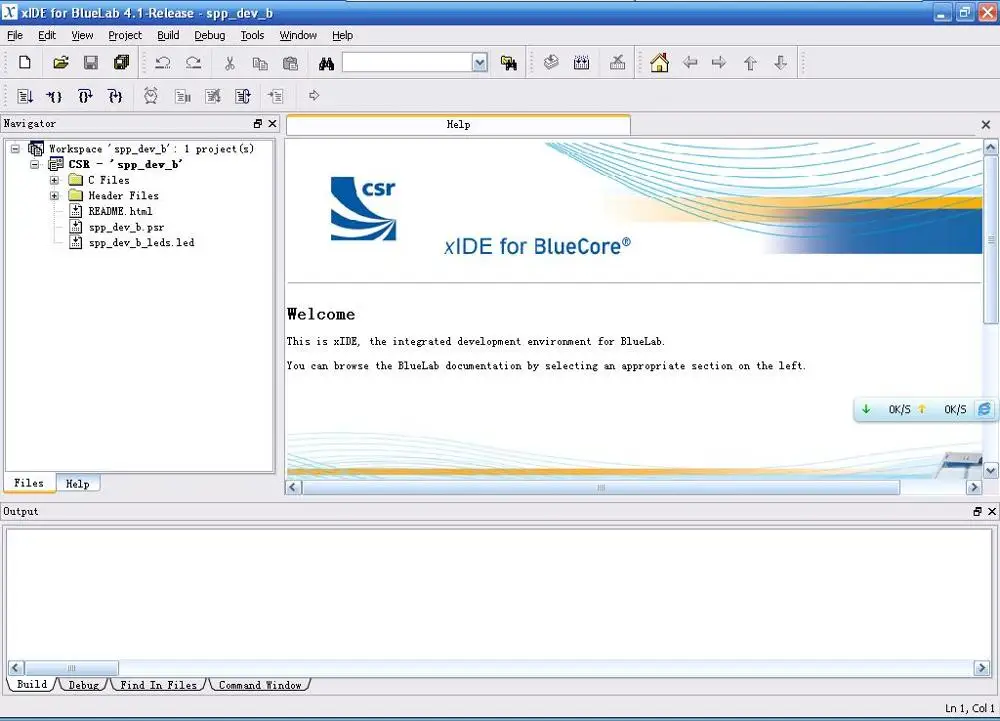Open the Window menu
Screen dimensions: 1000x721
[x=298, y=35]
